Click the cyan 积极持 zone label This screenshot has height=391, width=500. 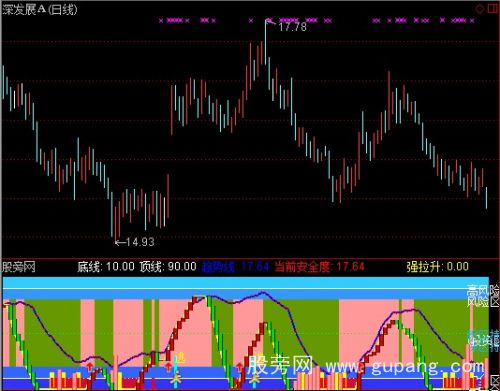[483, 340]
